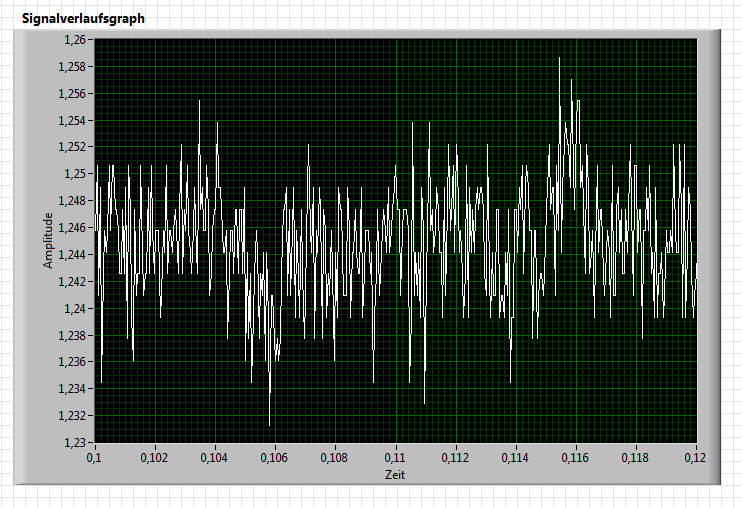
Task: Click the X-axis tick label 0,116
Action: pos(575,457)
